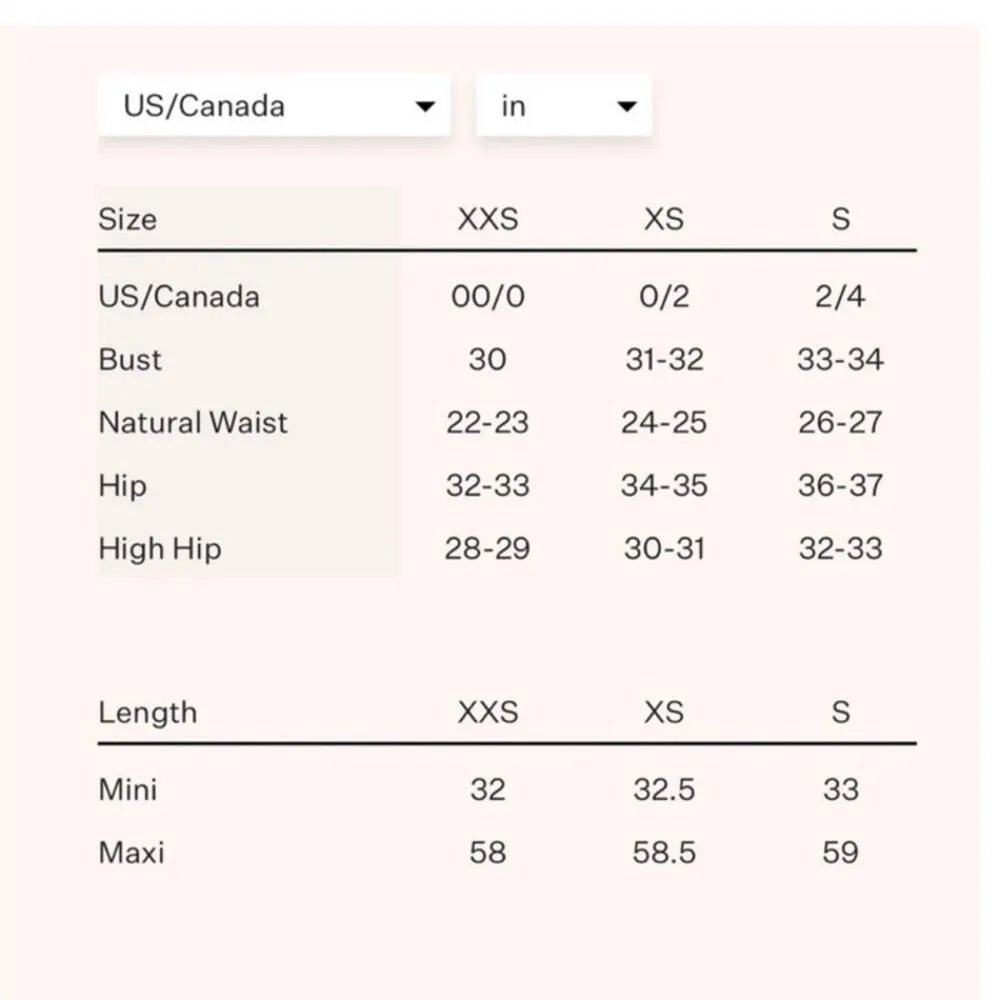
Task: Select the XS column header in the Size table
Action: coord(663,219)
